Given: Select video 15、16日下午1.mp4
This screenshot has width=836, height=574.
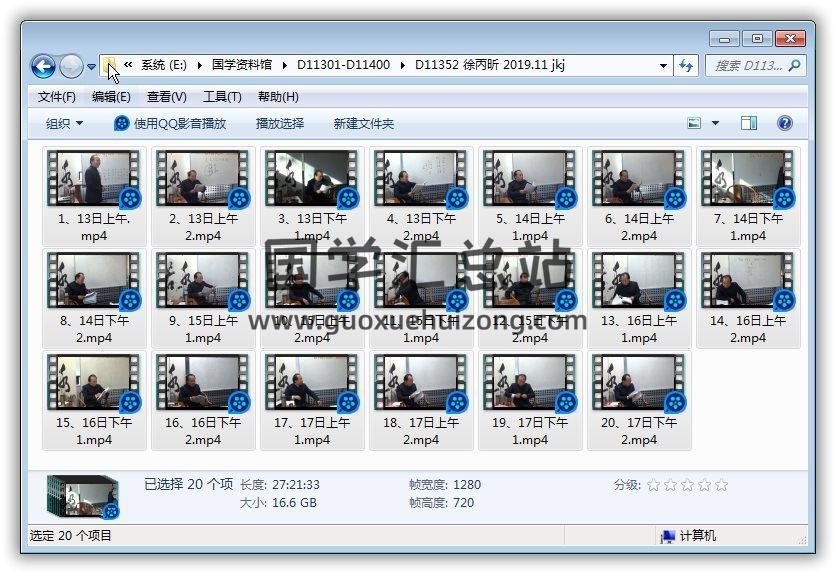Looking at the screenshot, I should coord(94,400).
